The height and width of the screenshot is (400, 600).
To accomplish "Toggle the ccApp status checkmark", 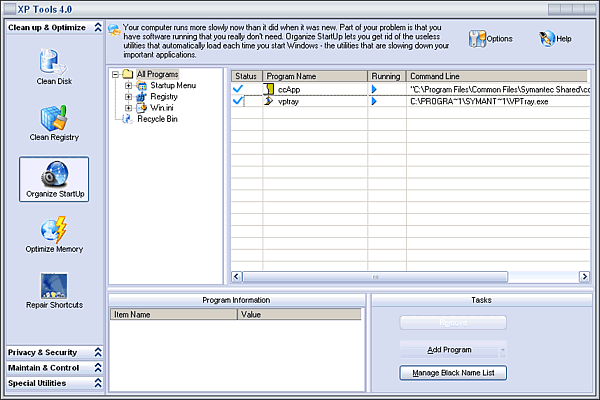I will (x=238, y=89).
